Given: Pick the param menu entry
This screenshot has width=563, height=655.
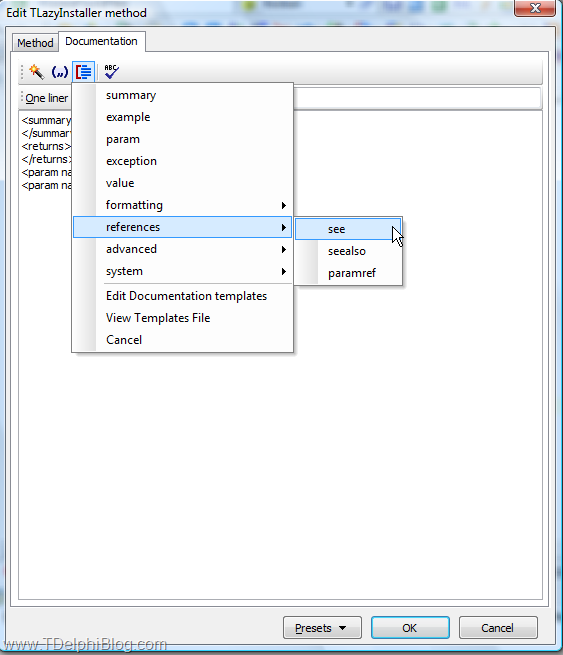Looking at the screenshot, I should click(x=182, y=139).
